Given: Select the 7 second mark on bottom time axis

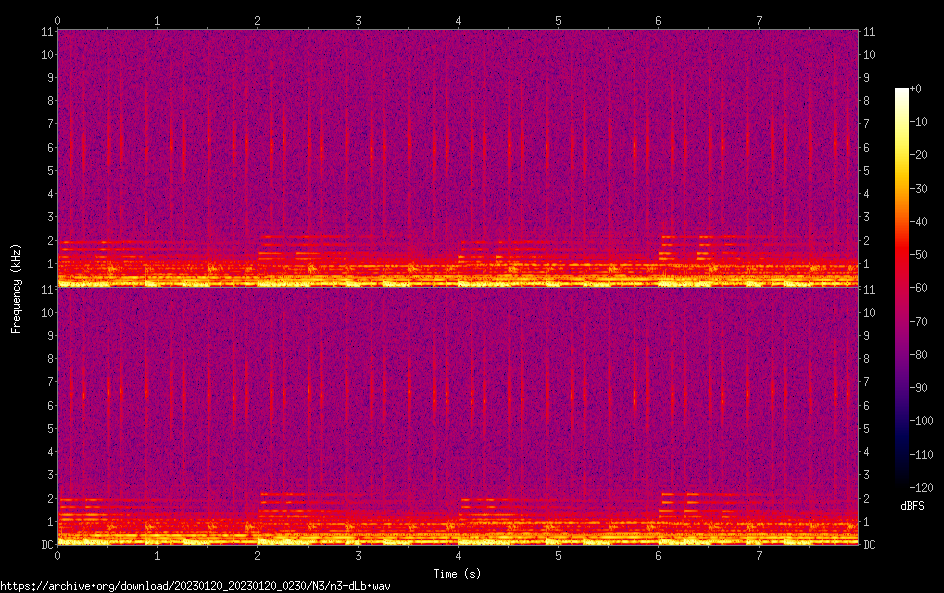Looking at the screenshot, I should (x=759, y=555).
